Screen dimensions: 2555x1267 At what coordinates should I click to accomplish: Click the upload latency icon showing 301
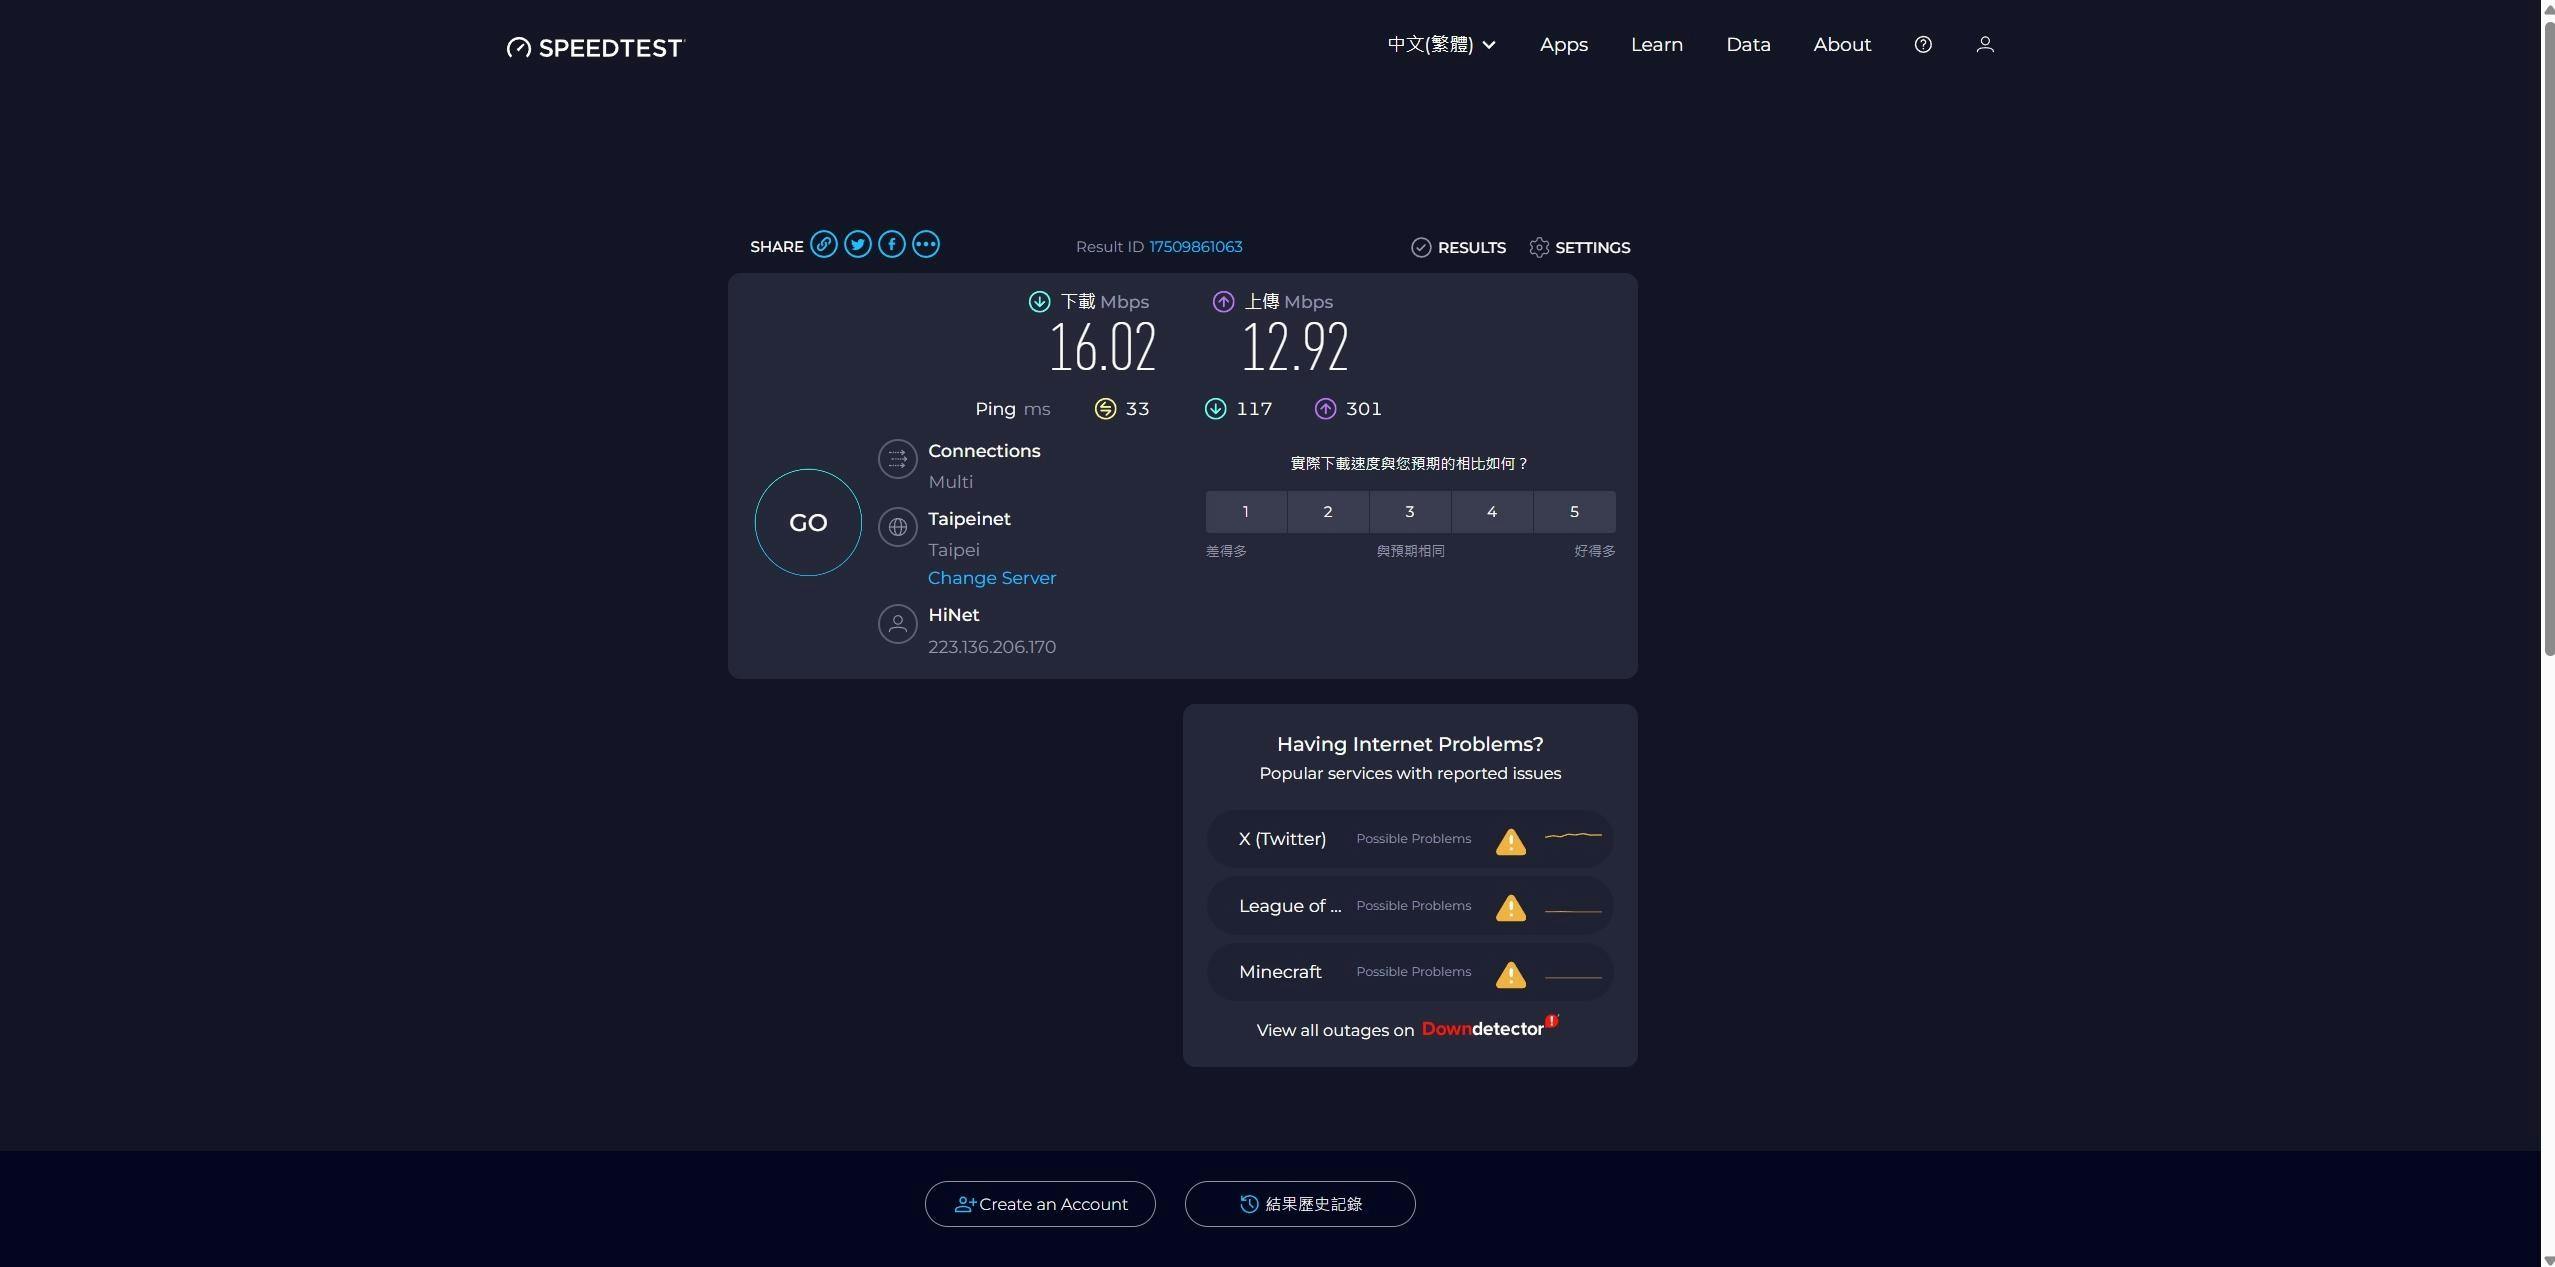coord(1325,409)
